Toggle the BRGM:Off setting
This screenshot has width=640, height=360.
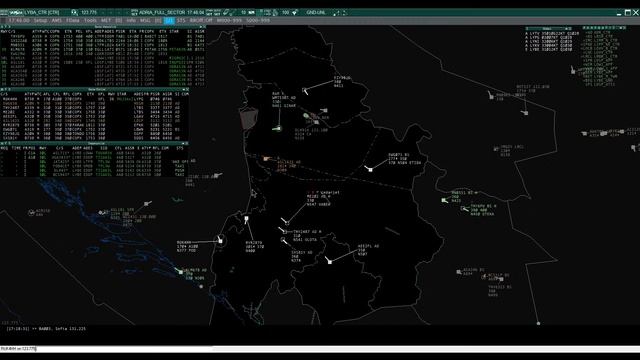click(x=201, y=20)
